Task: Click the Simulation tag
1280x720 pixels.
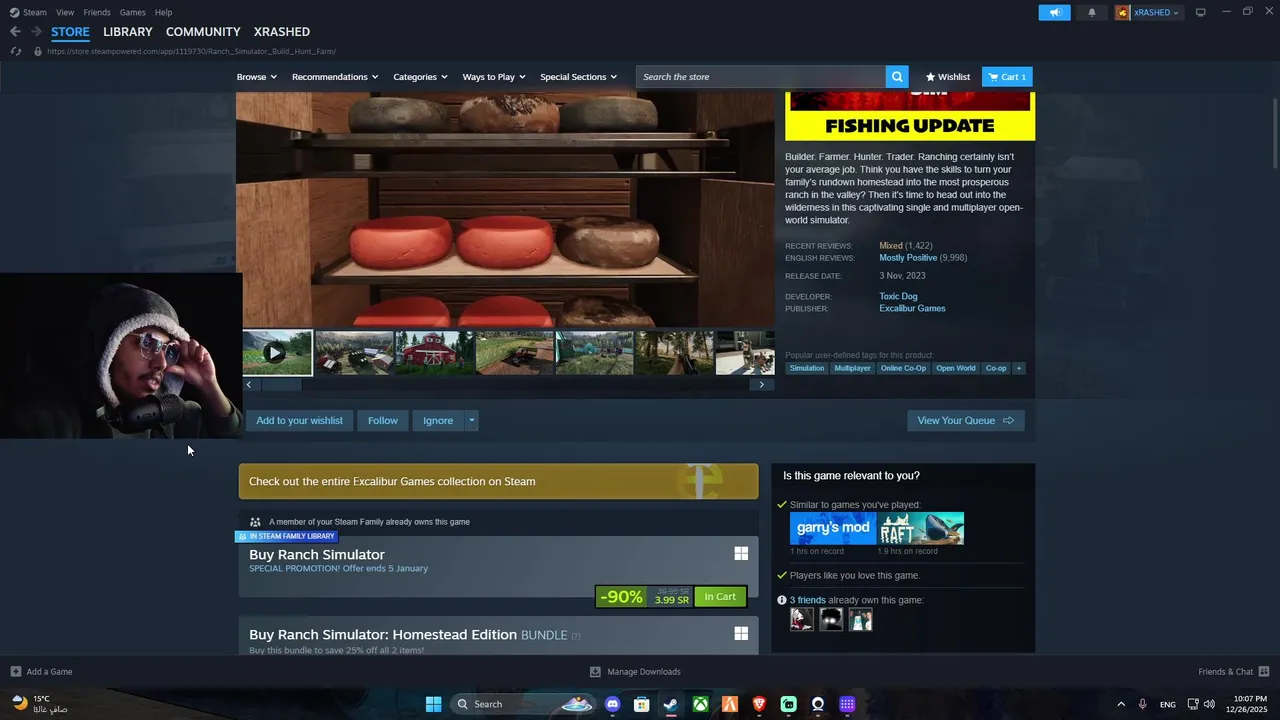Action: (x=807, y=368)
